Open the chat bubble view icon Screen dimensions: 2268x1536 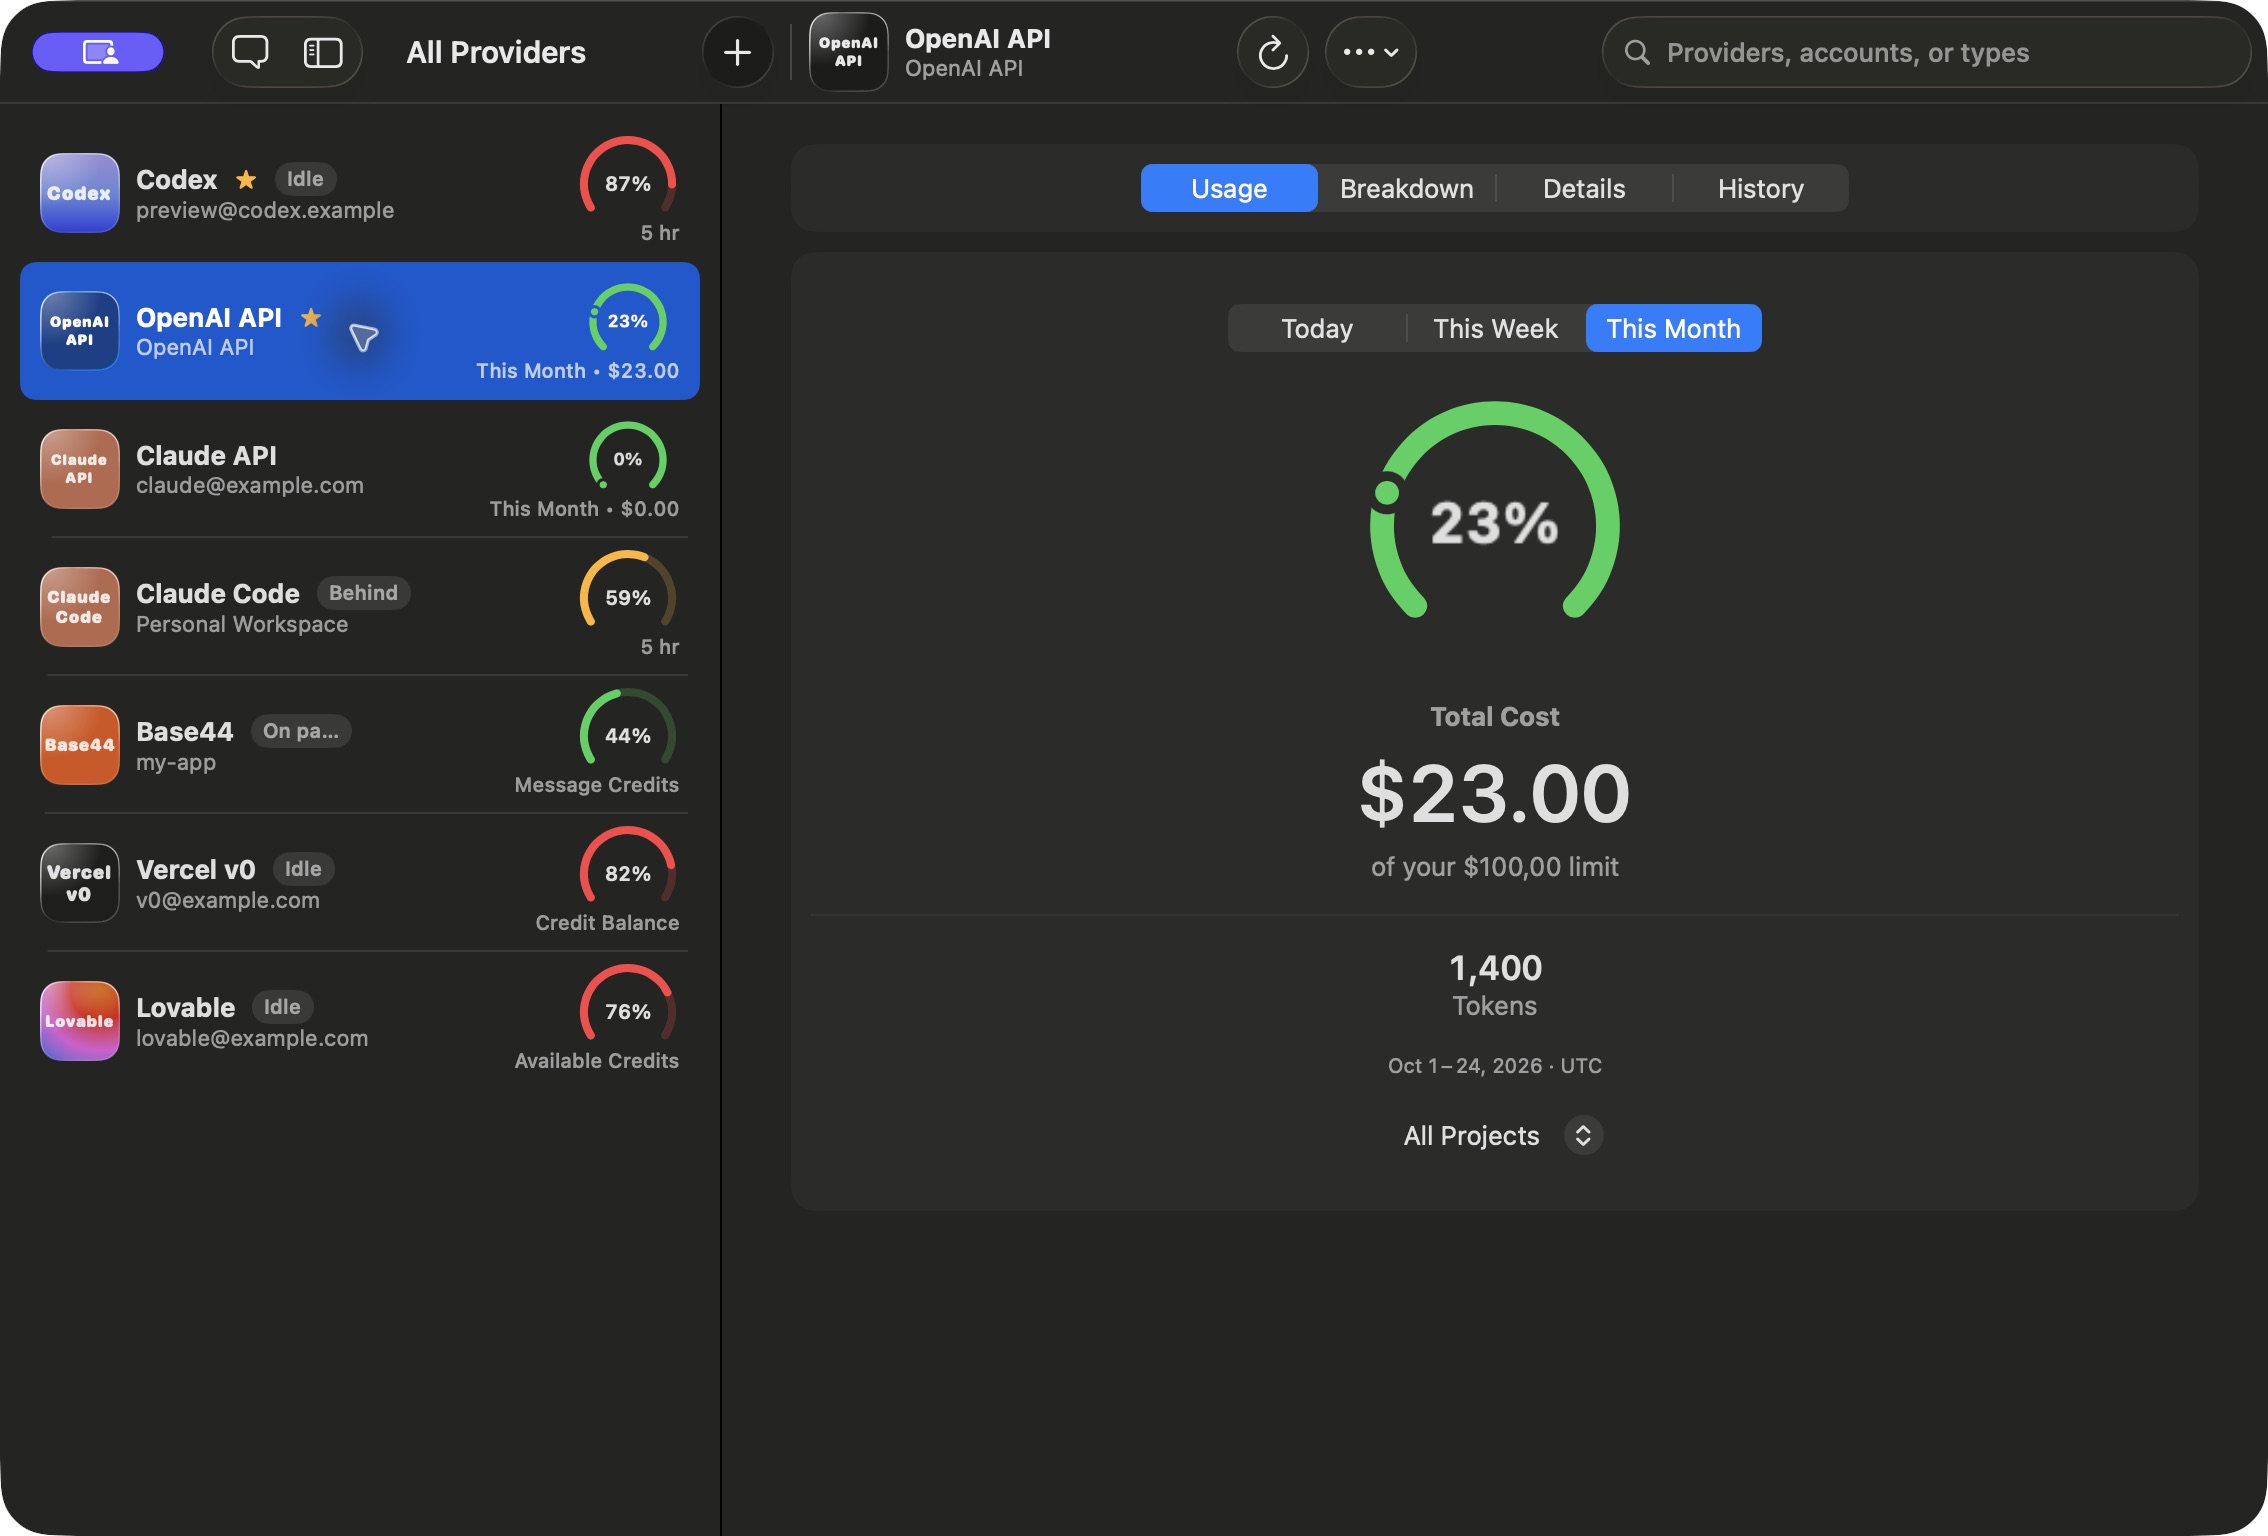250,52
